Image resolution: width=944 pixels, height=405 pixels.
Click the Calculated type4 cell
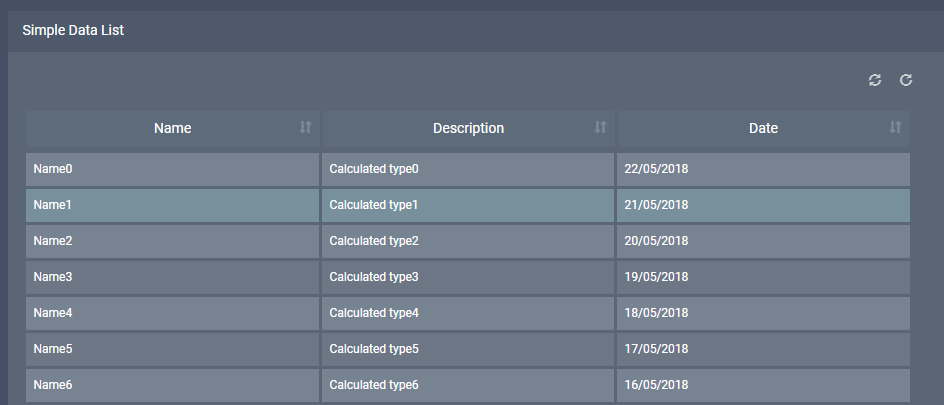pos(468,314)
